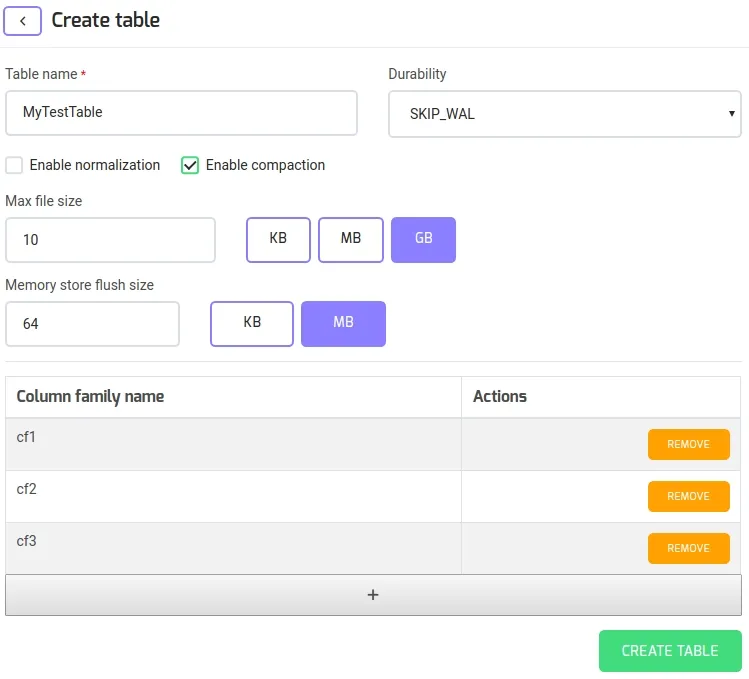Add a new column family row
Image resolution: width=749 pixels, height=679 pixels.
373,595
